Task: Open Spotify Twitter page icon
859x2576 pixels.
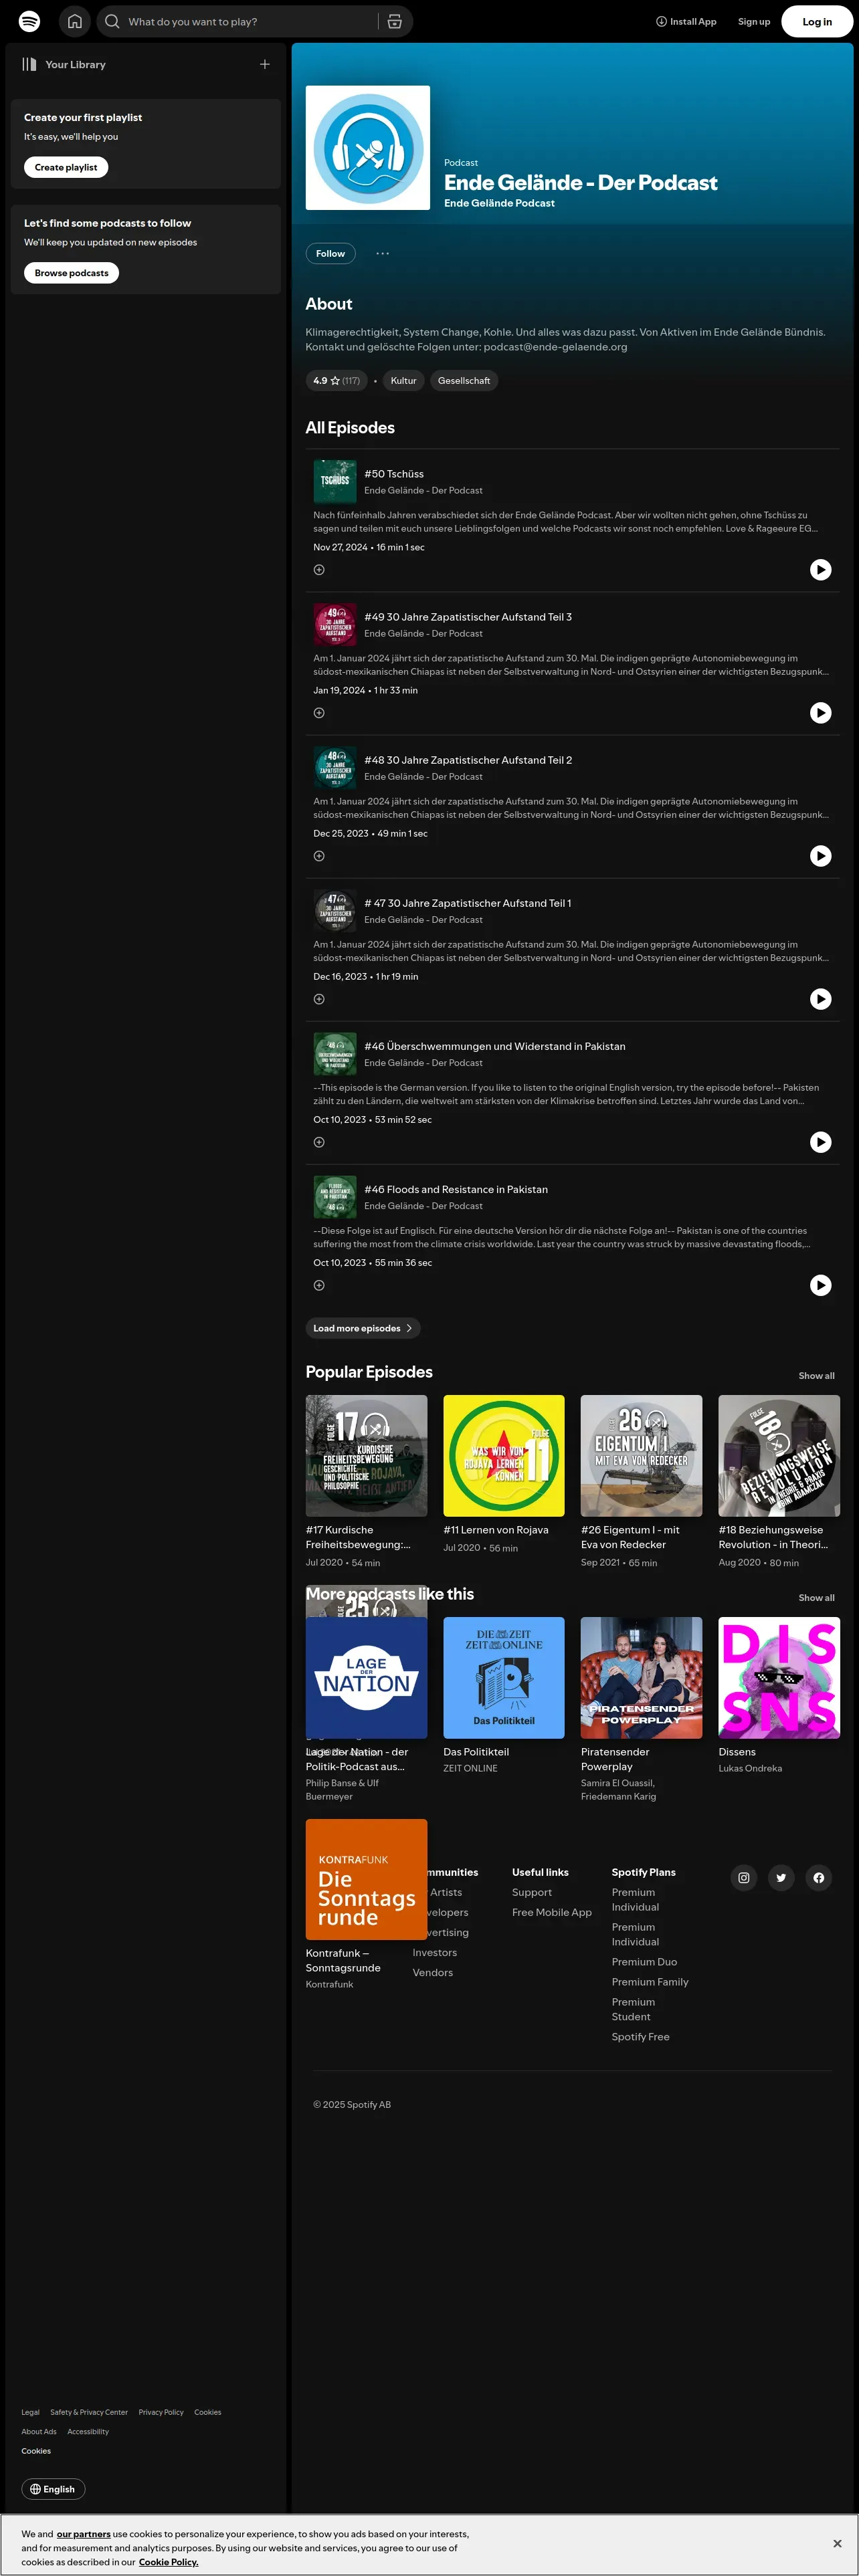Action: click(x=781, y=1878)
